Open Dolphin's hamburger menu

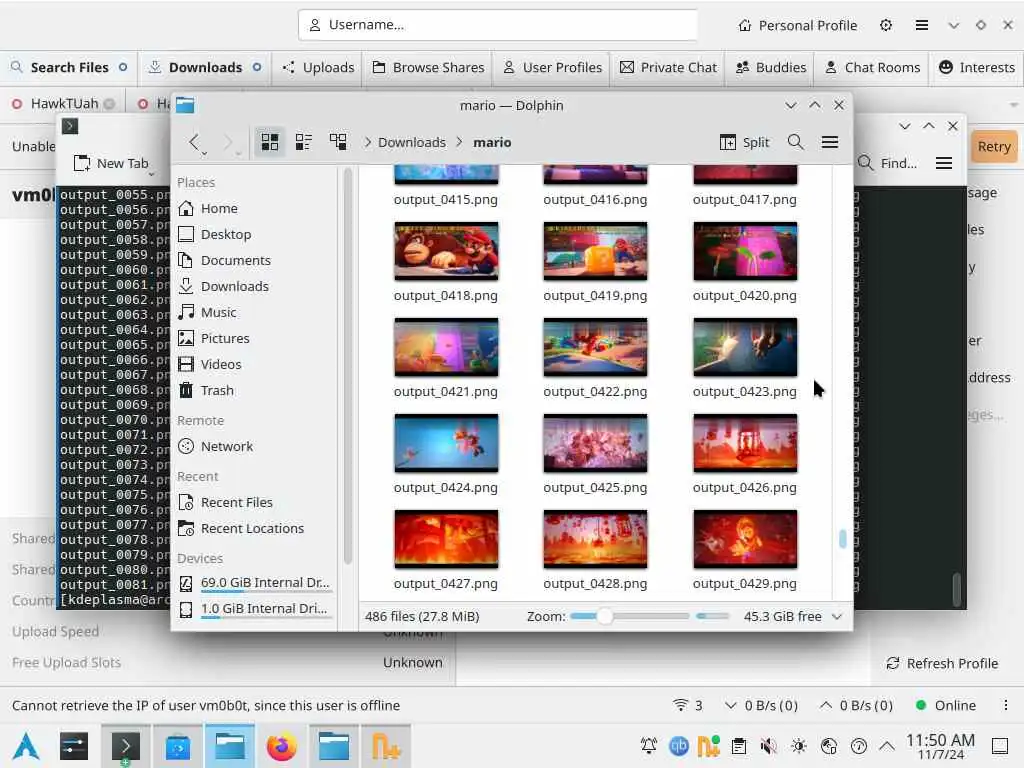830,142
